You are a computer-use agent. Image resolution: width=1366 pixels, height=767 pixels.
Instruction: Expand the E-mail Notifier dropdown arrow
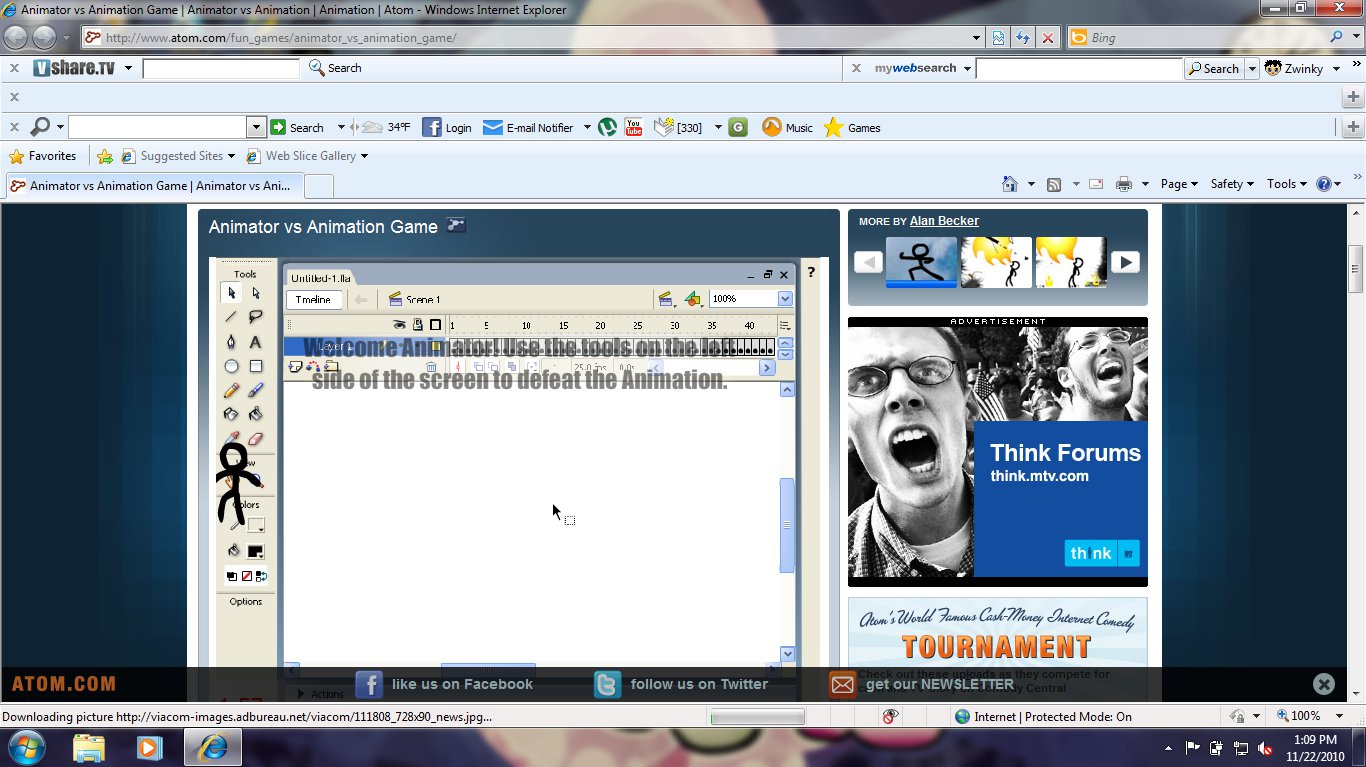pos(587,127)
